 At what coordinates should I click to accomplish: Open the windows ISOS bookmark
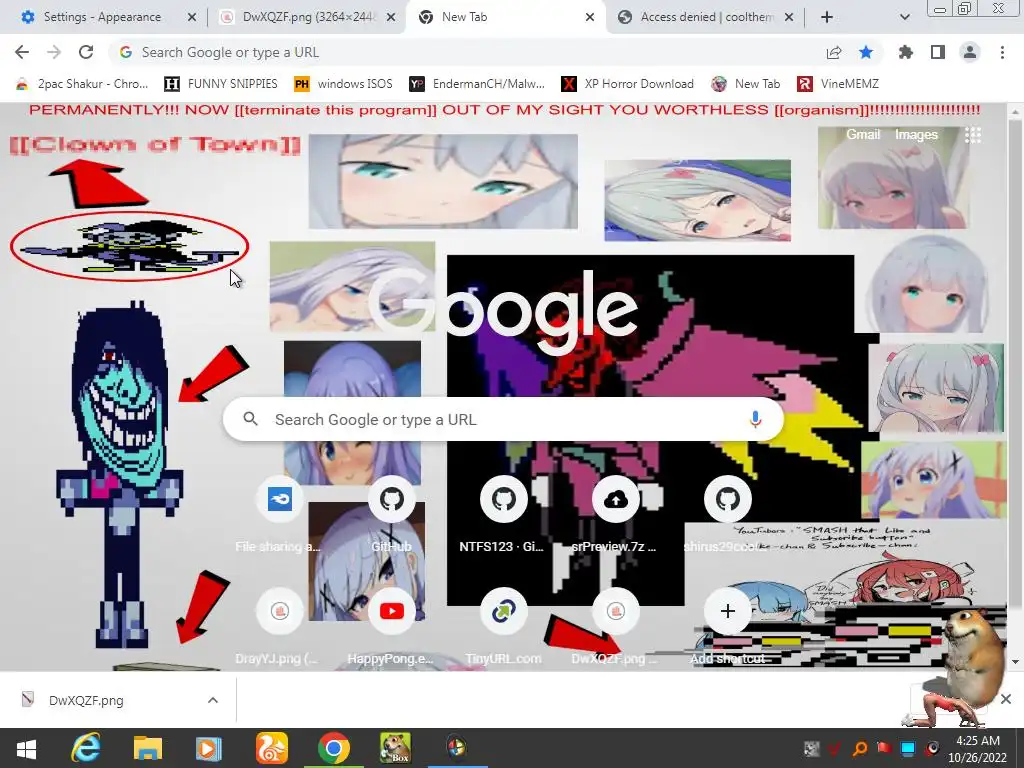point(344,84)
